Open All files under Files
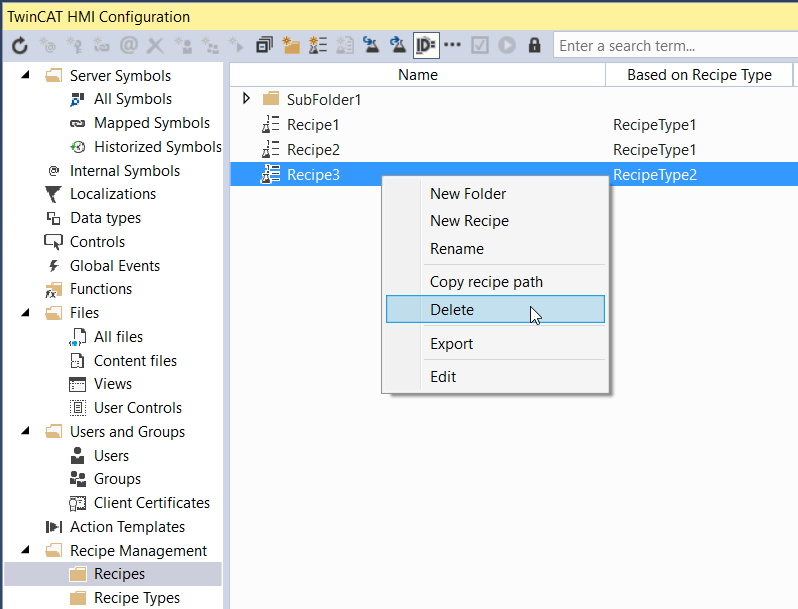Image resolution: width=798 pixels, height=609 pixels. click(118, 337)
